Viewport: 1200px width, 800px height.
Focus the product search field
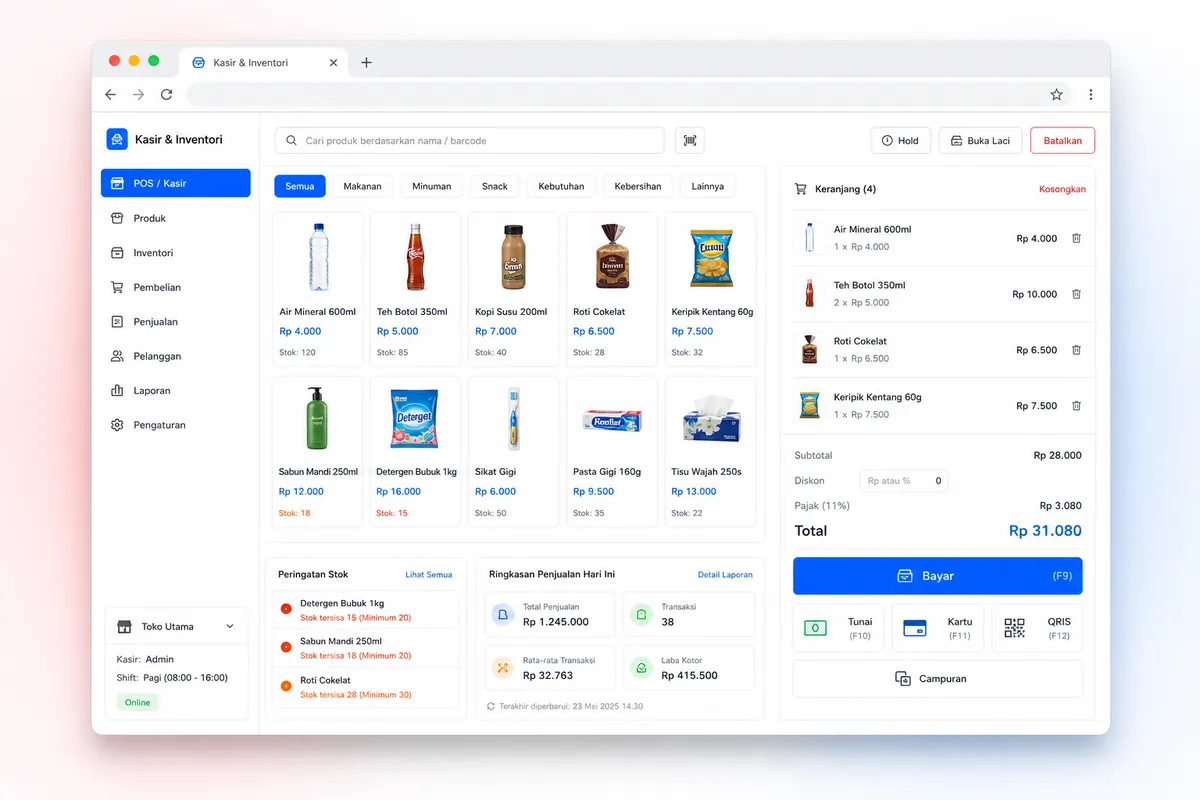(x=470, y=141)
